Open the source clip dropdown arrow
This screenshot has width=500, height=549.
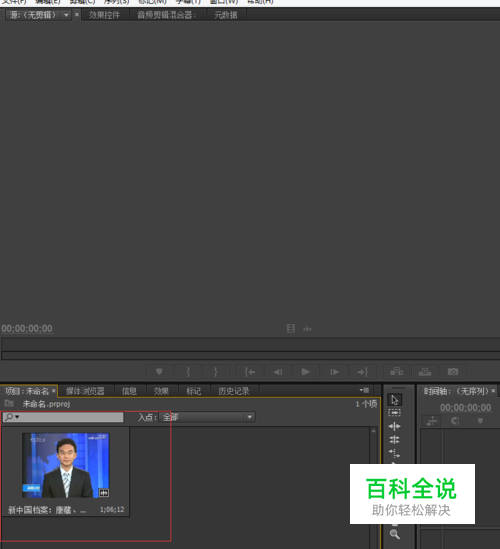point(66,15)
